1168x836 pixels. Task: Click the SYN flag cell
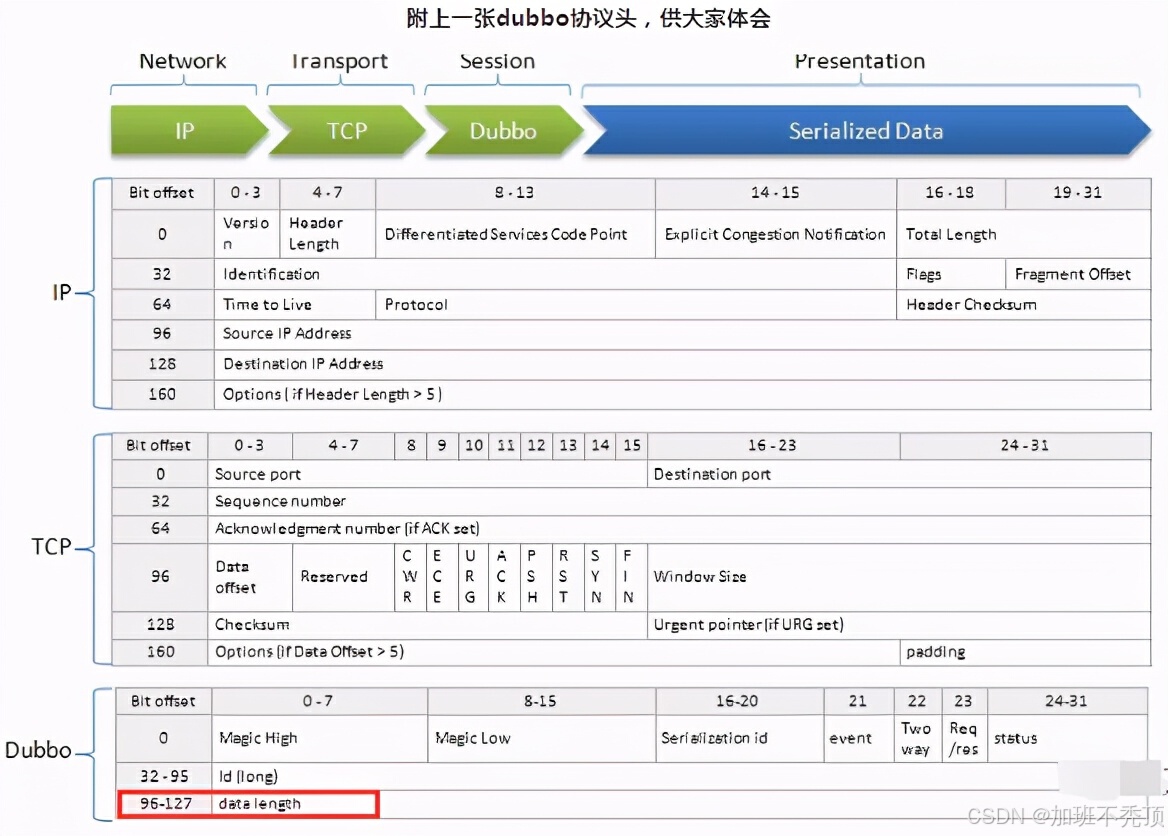click(x=599, y=577)
